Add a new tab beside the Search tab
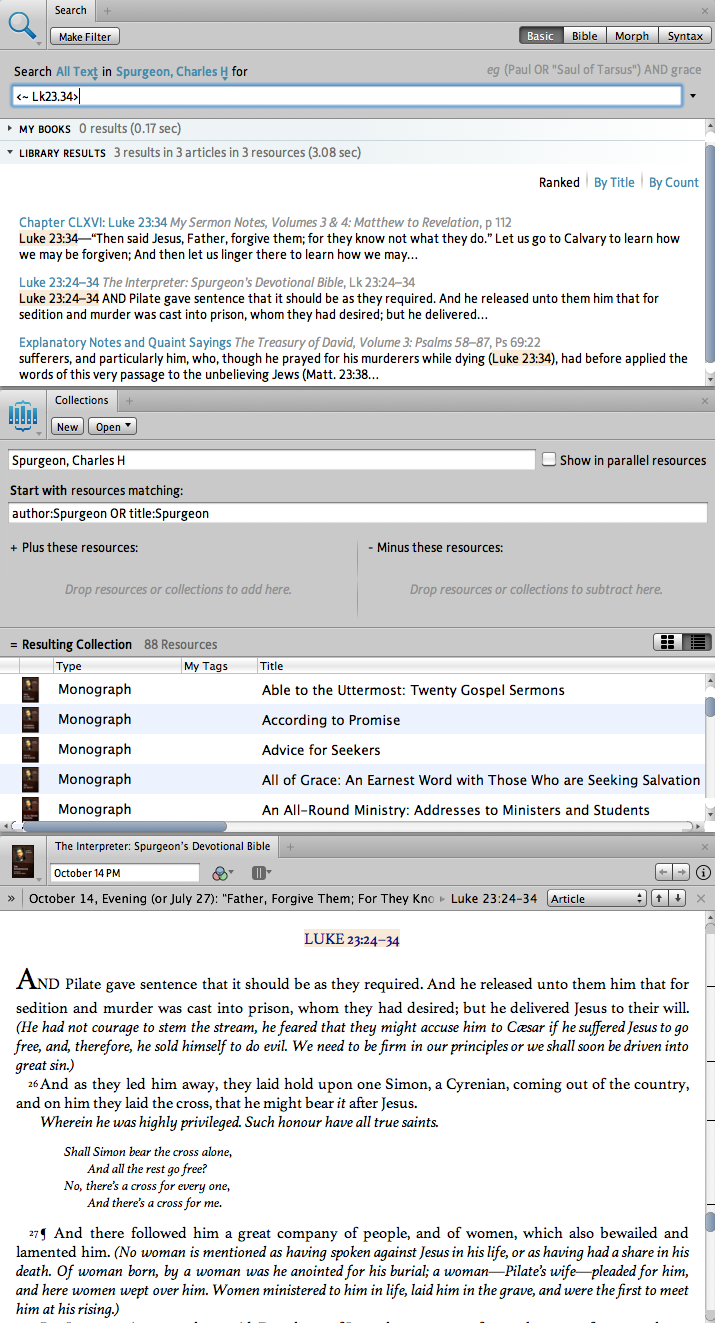 [x=108, y=10]
